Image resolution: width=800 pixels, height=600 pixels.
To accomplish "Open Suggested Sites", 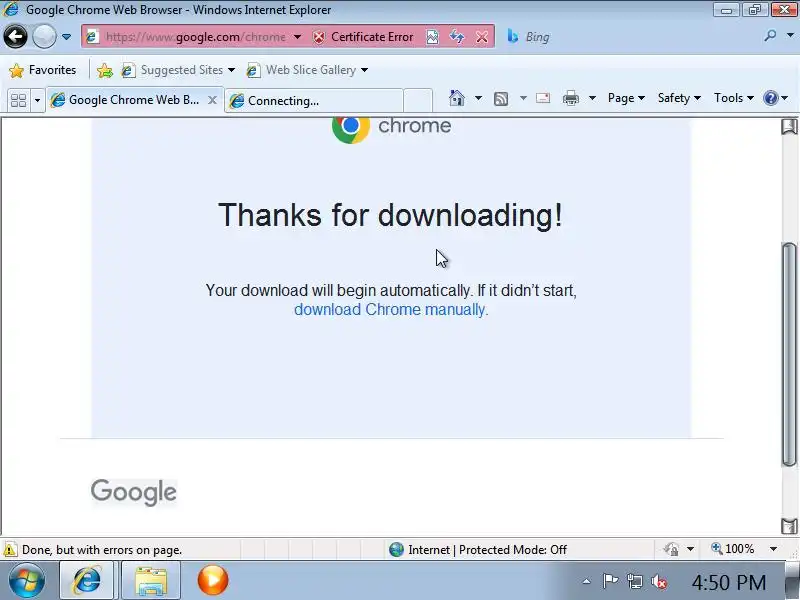I will [x=178, y=70].
